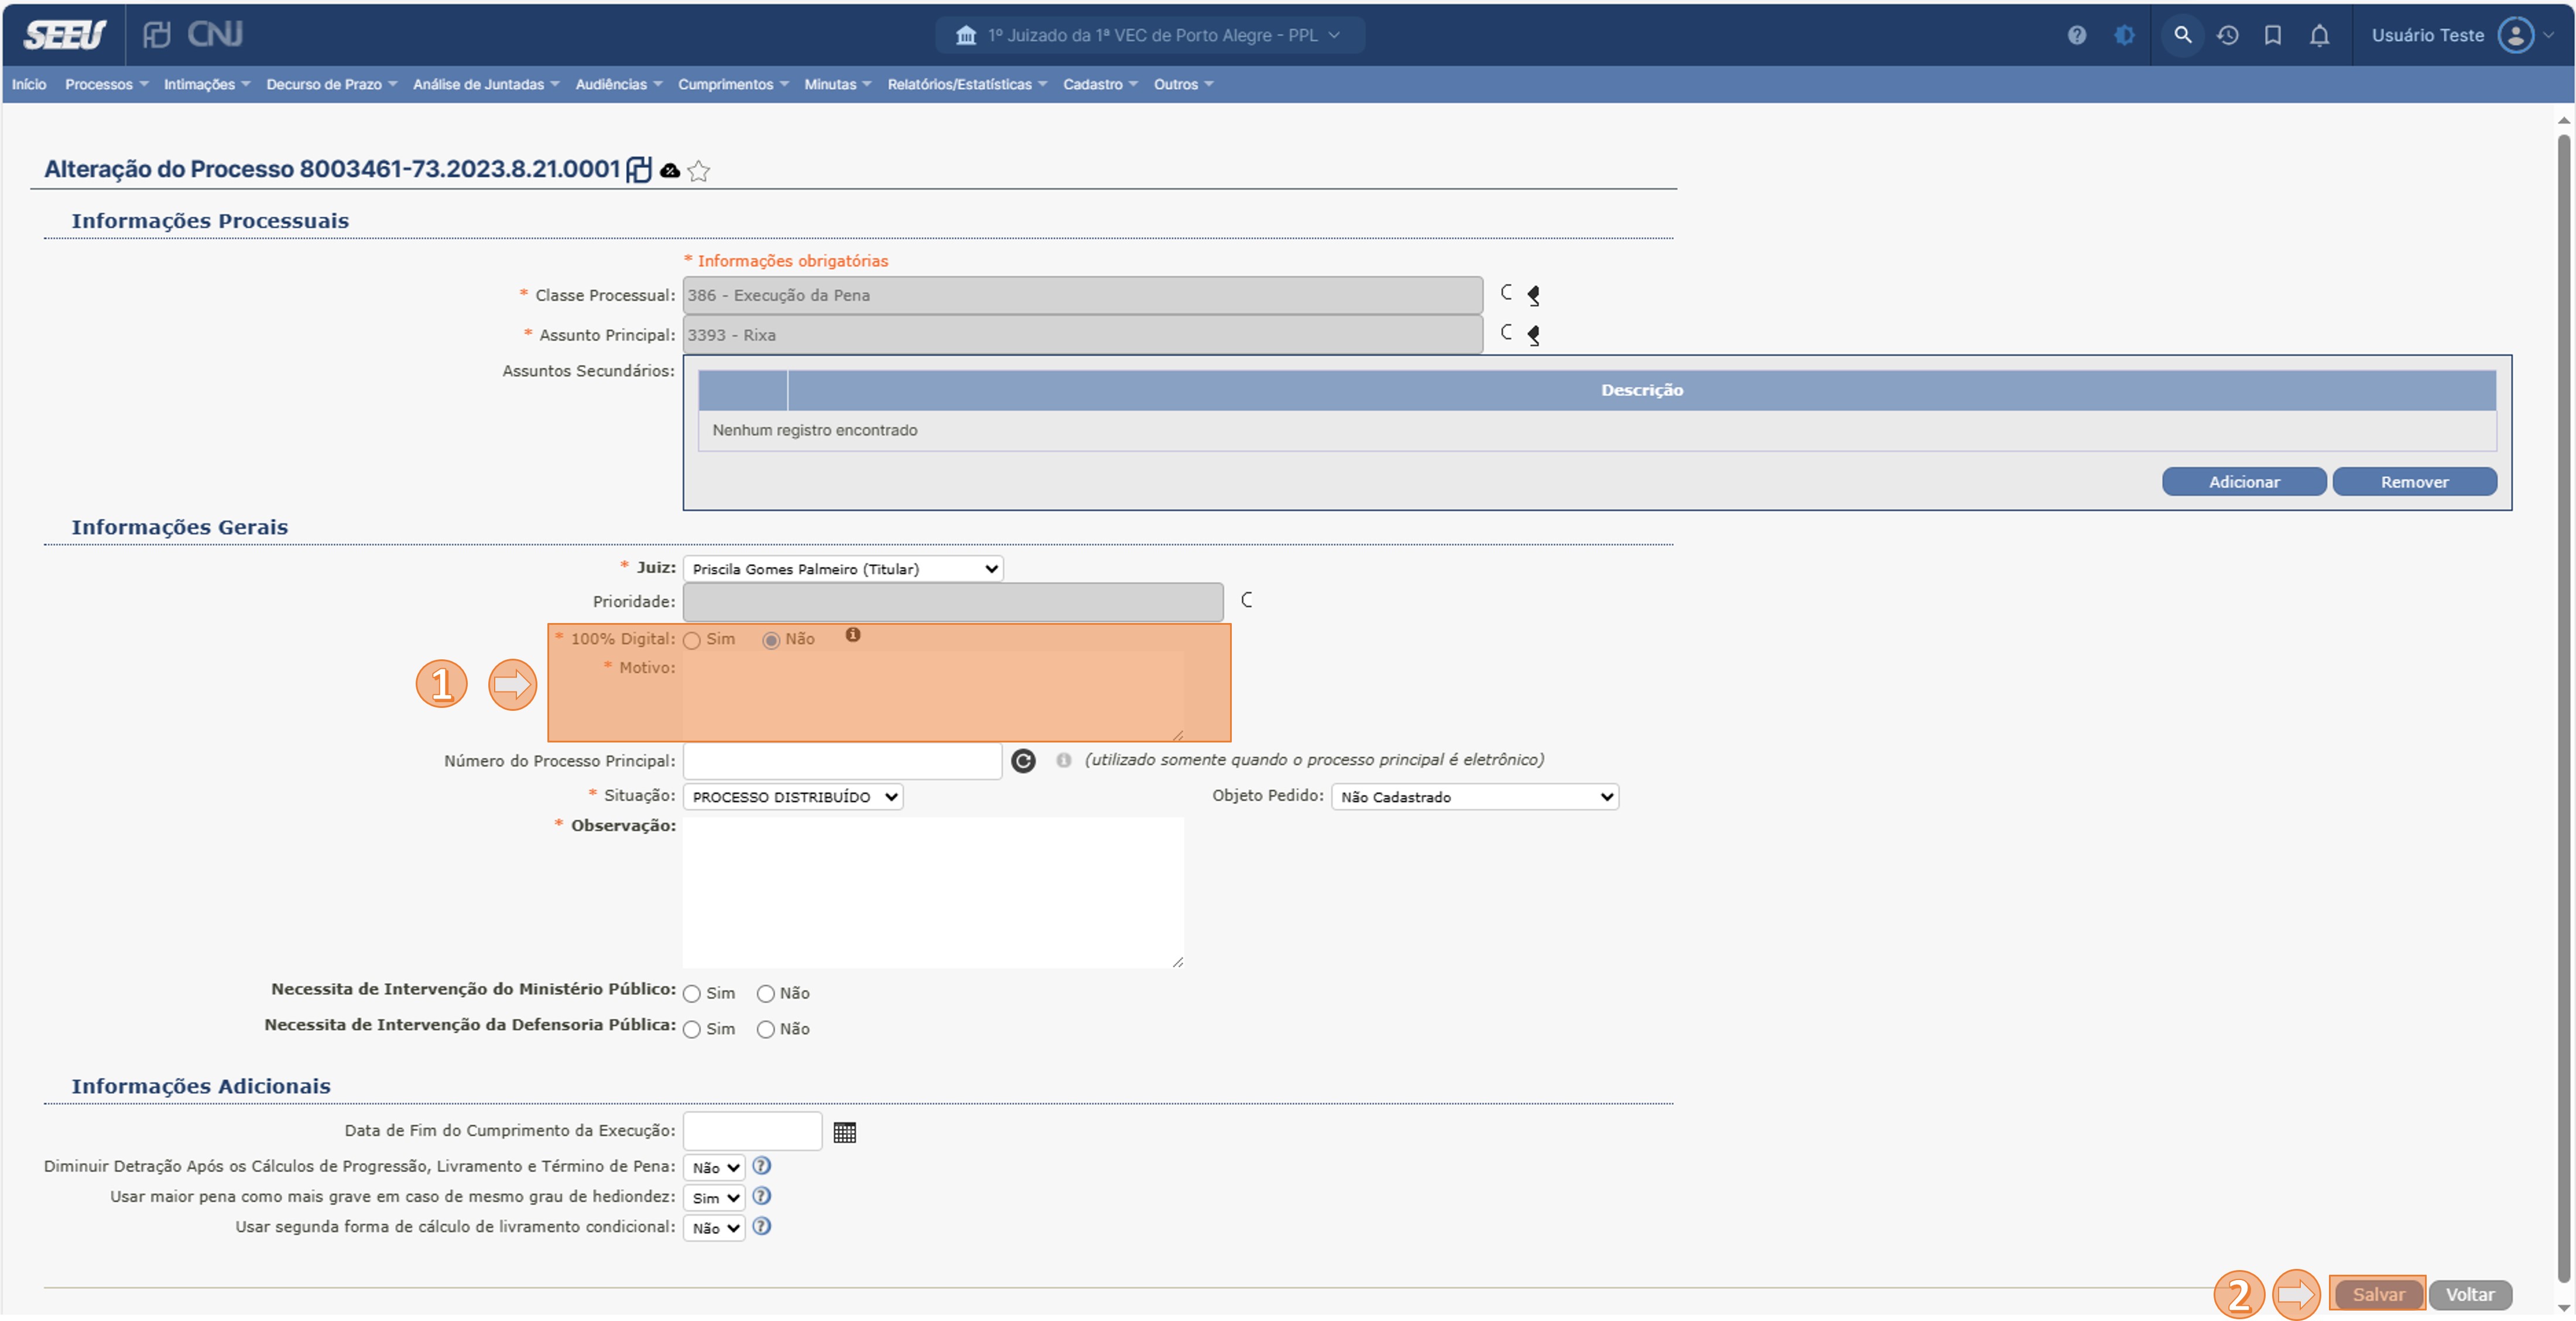Click the gray info icon before the italic note

pos(1063,760)
